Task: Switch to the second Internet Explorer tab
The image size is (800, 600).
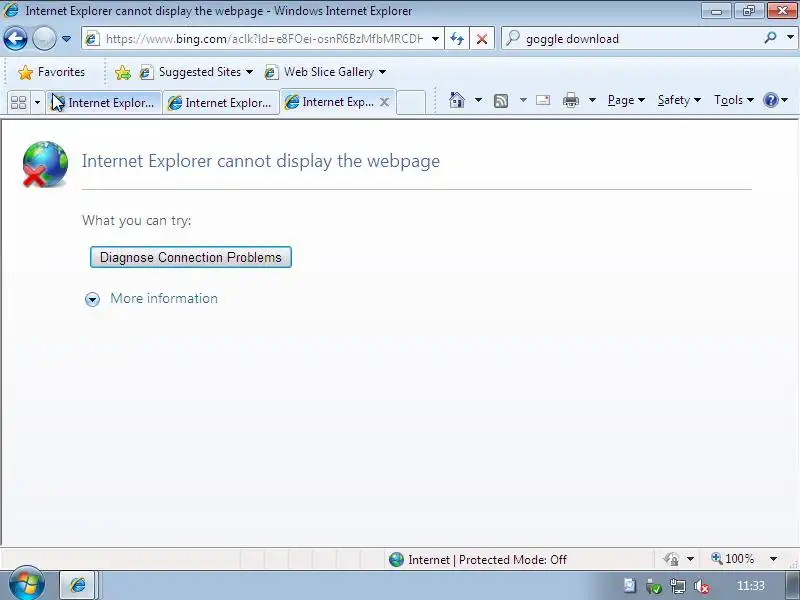Action: pos(220,103)
